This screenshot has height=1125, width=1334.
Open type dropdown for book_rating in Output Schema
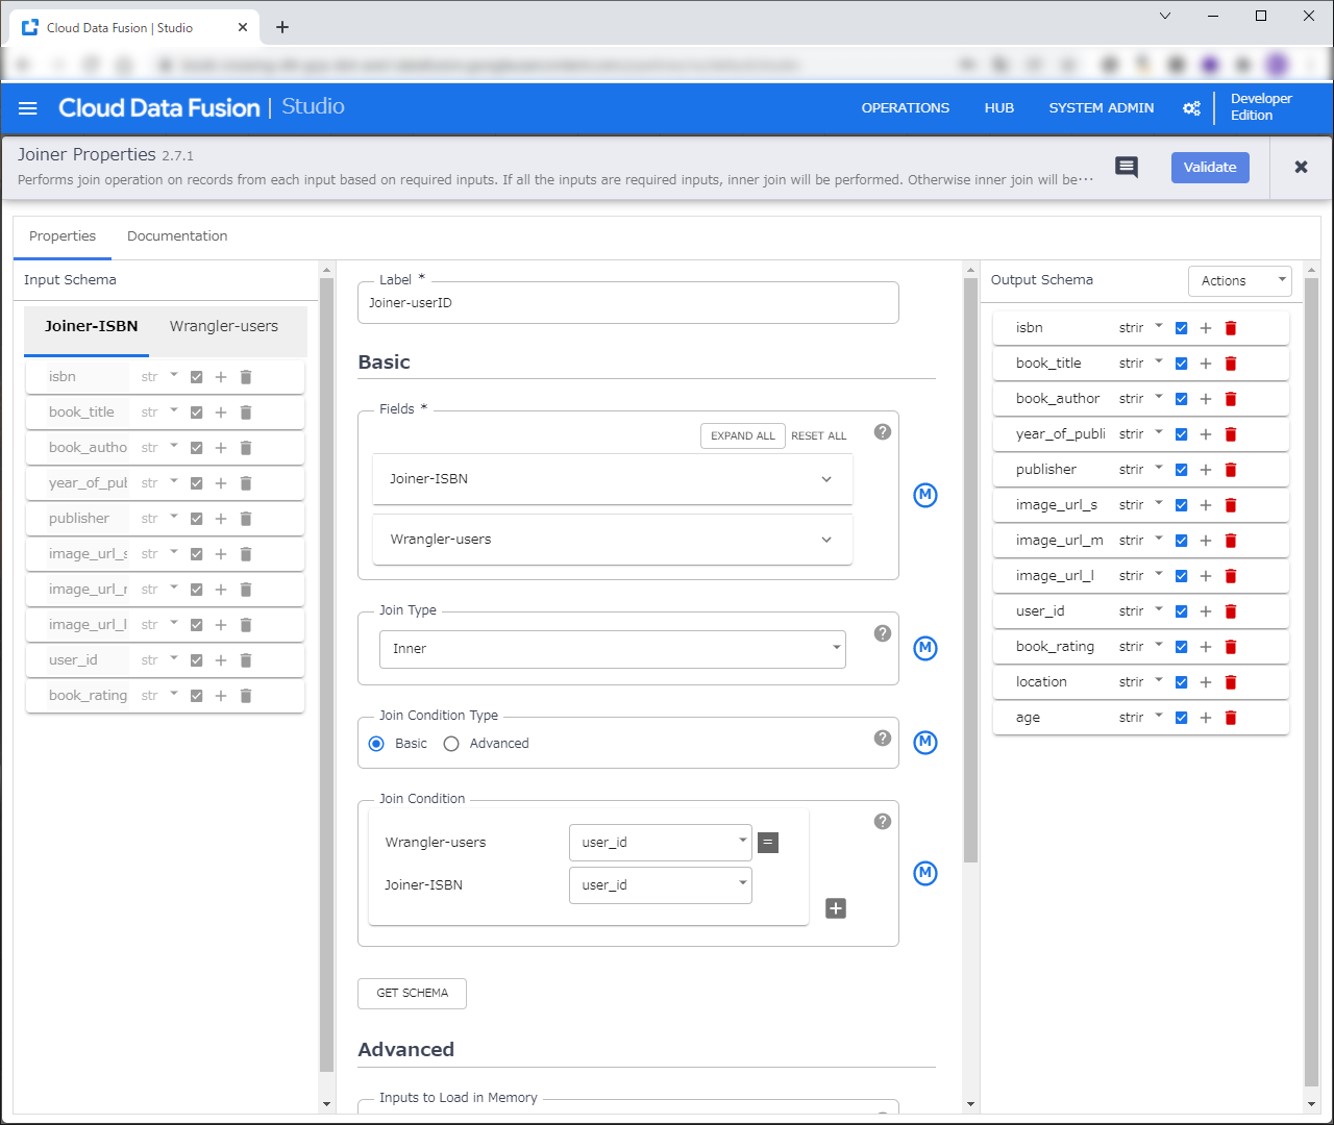pyautogui.click(x=1140, y=647)
